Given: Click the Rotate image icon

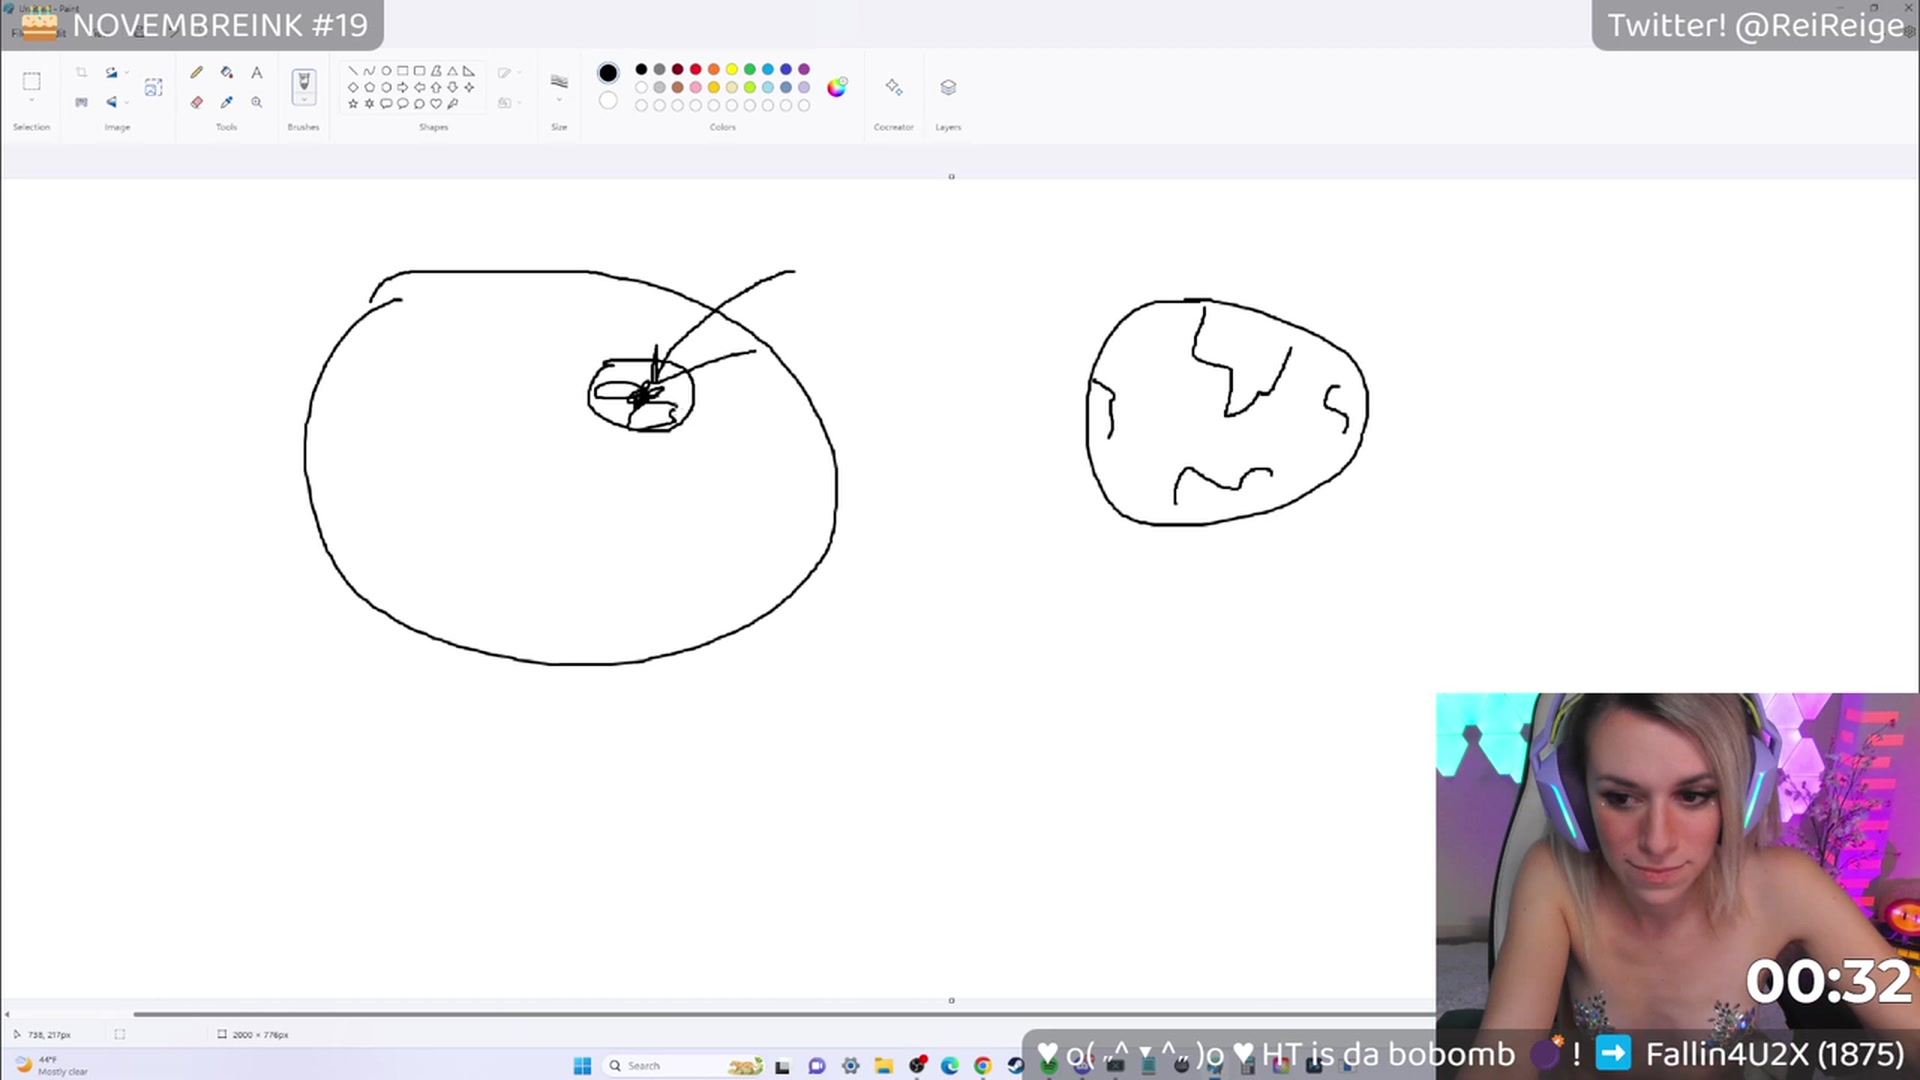Looking at the screenshot, I should pos(111,72).
